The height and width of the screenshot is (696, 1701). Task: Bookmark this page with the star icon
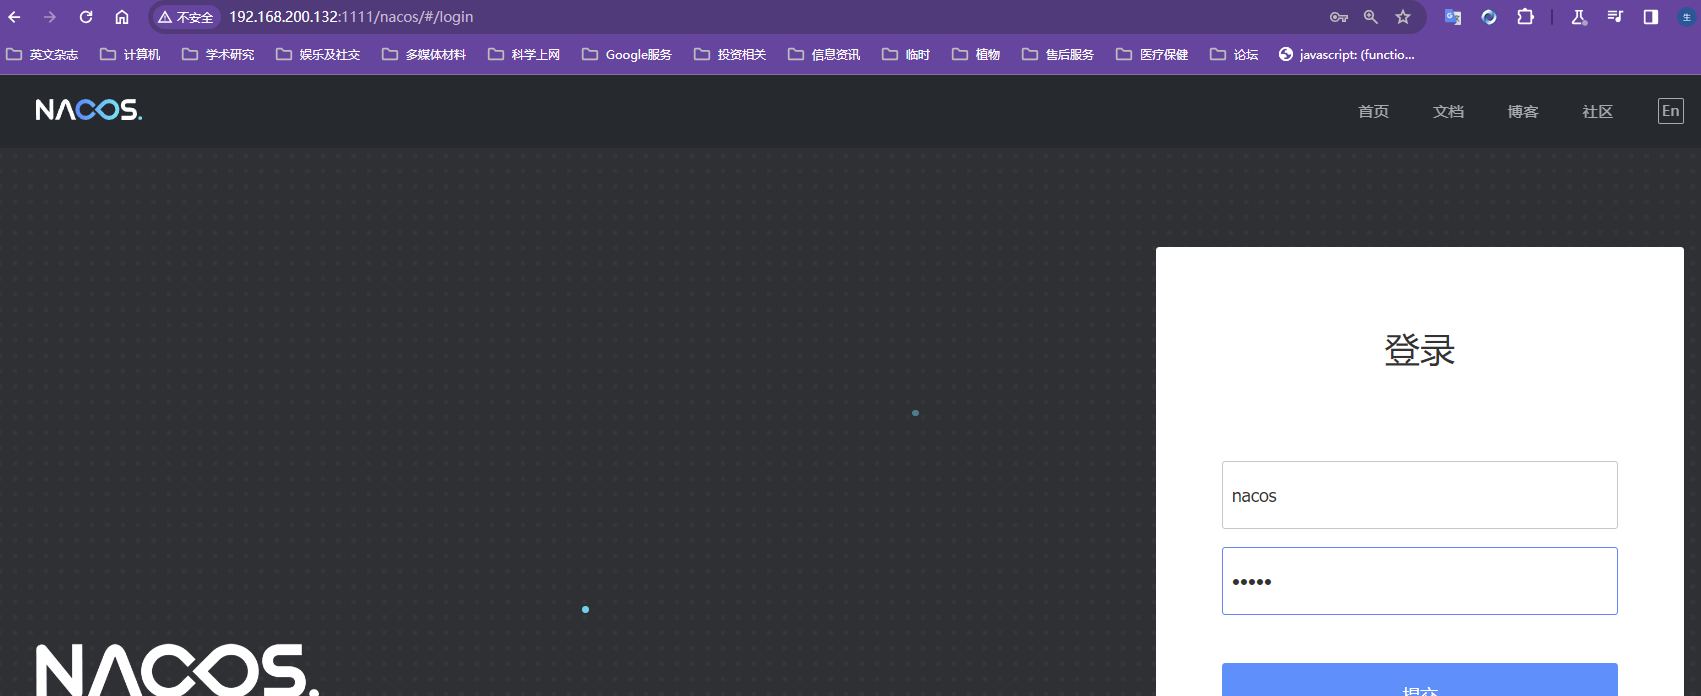pyautogui.click(x=1403, y=17)
